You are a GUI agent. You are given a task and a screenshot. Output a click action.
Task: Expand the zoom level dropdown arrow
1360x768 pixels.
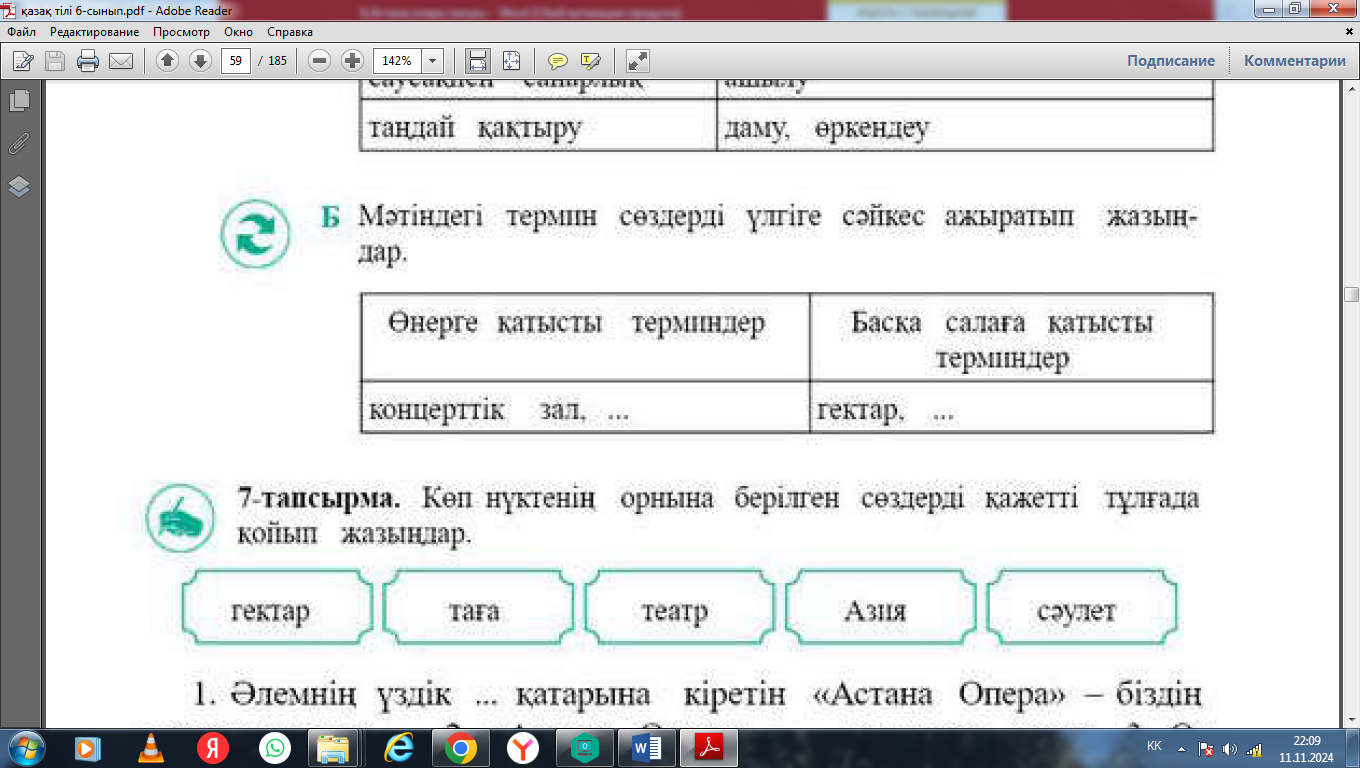433,61
